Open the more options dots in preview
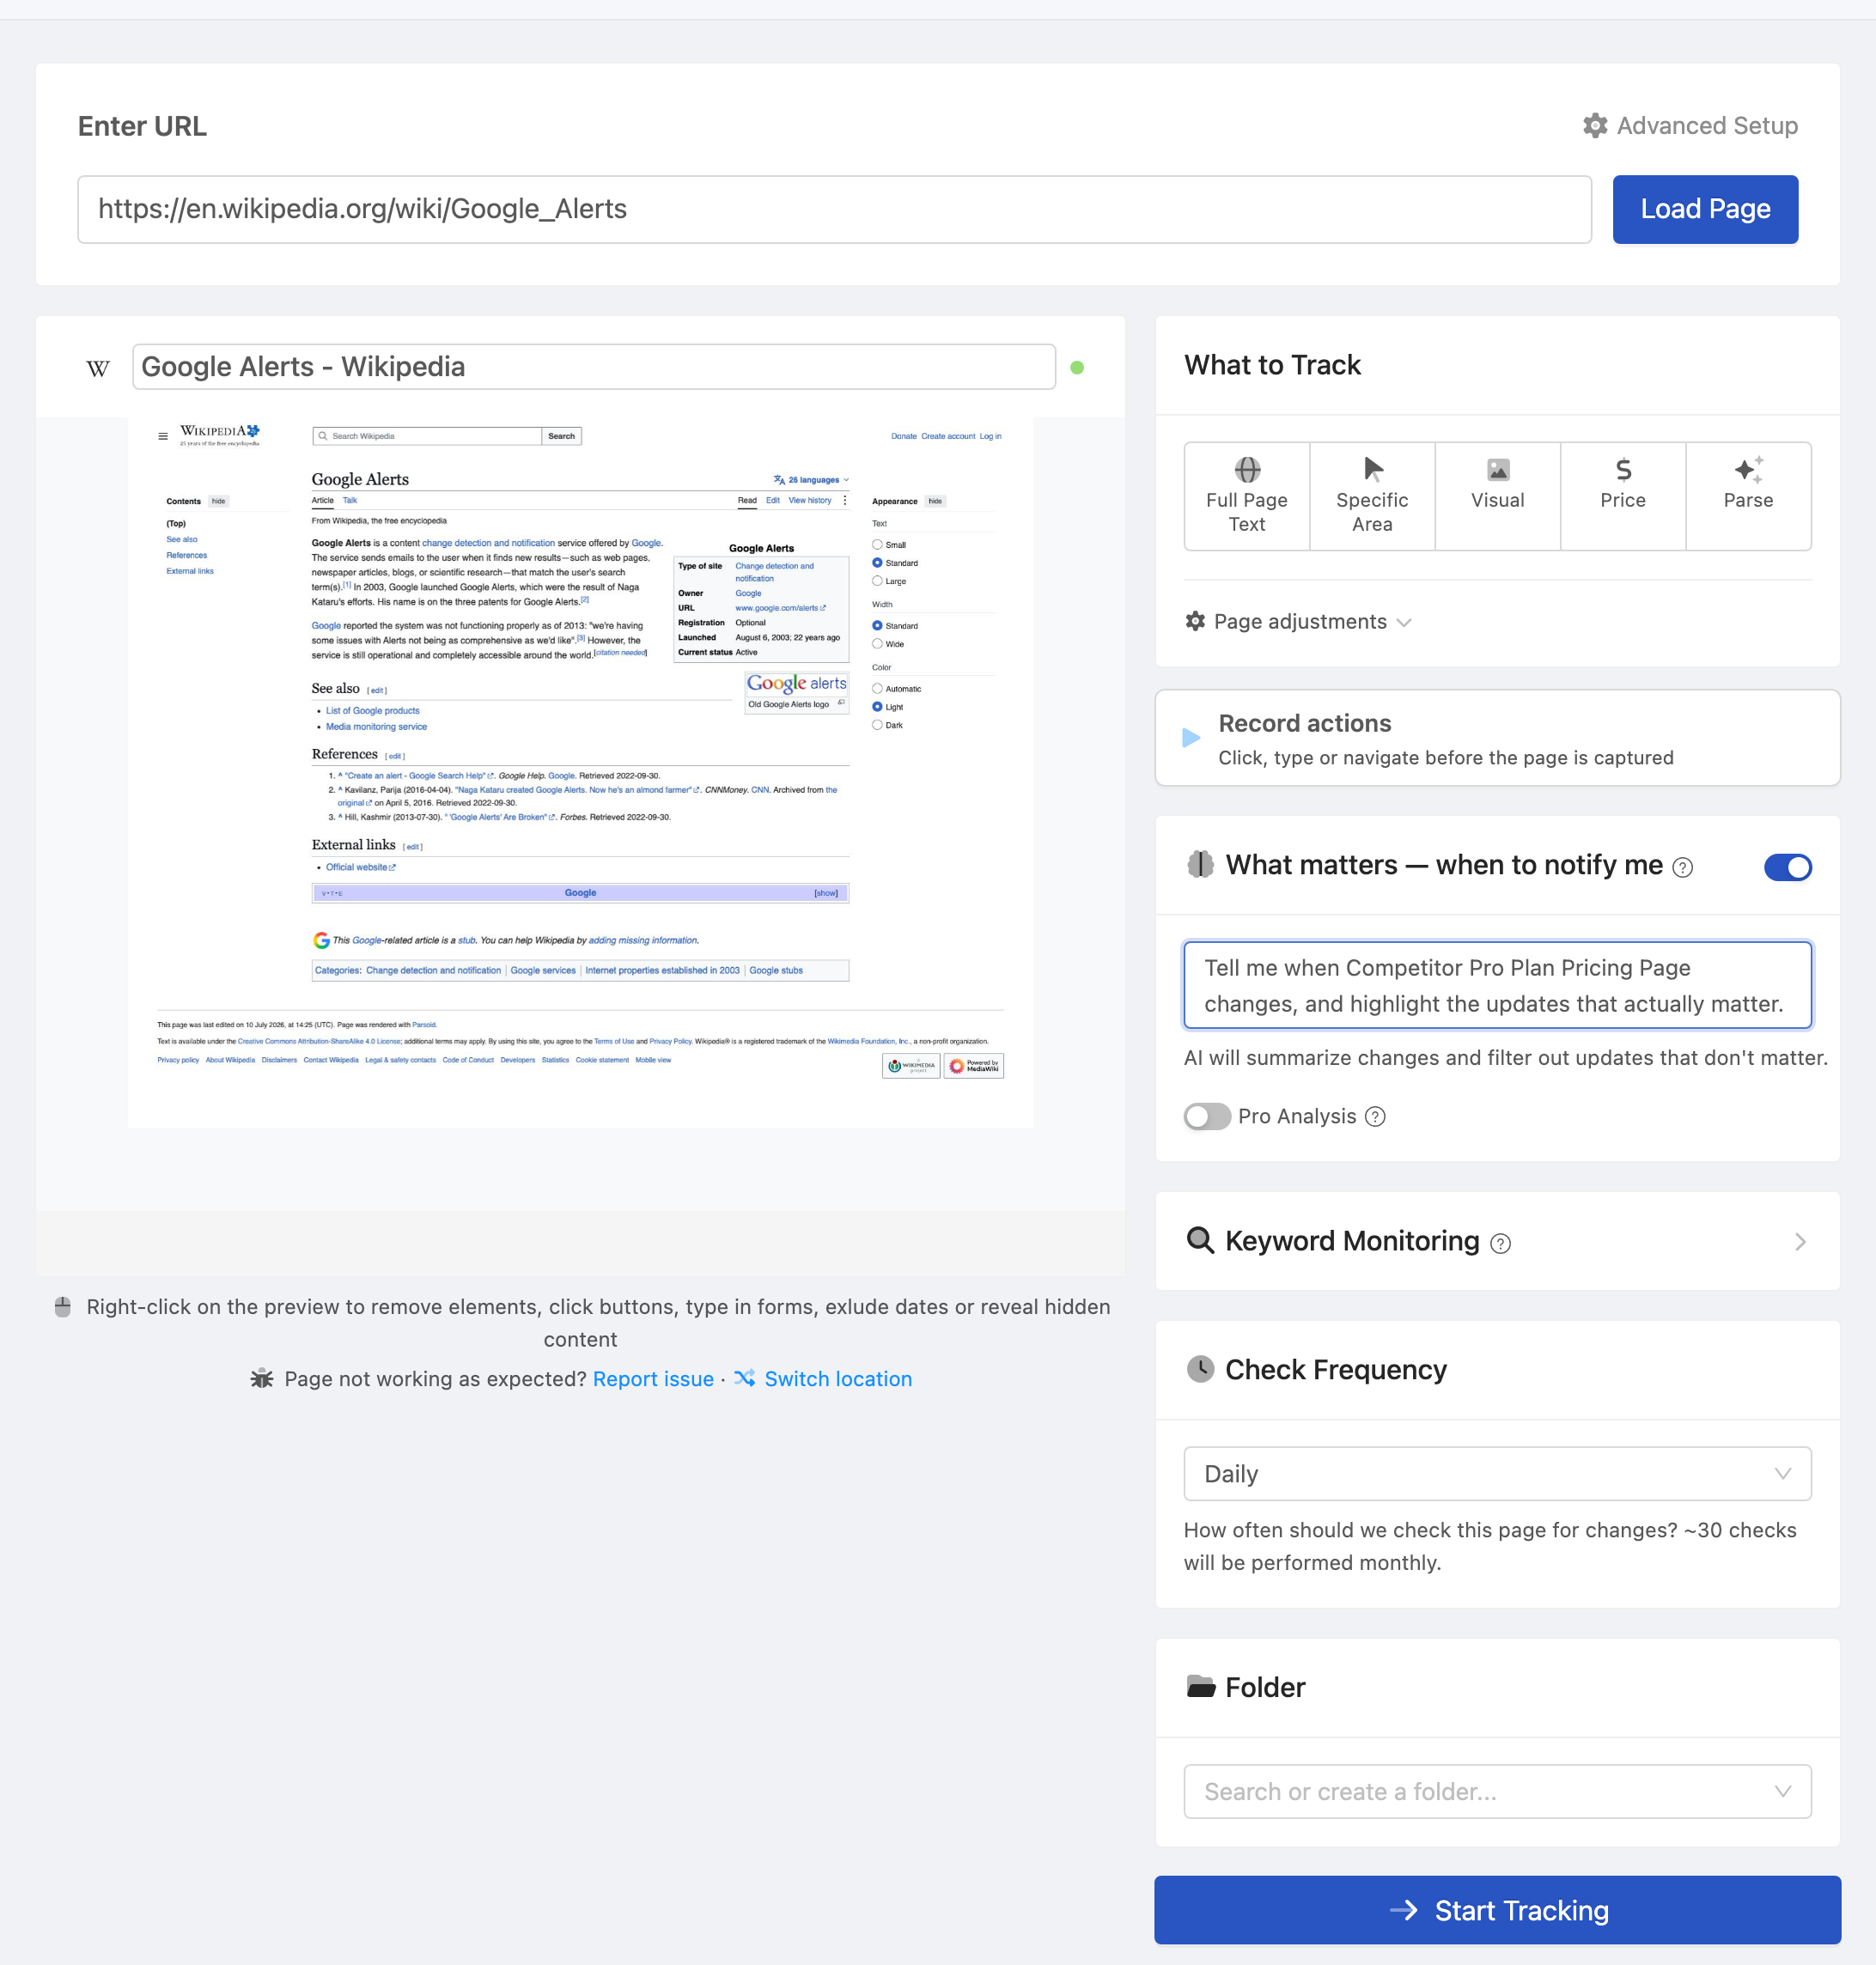This screenshot has width=1876, height=1965. coord(845,500)
